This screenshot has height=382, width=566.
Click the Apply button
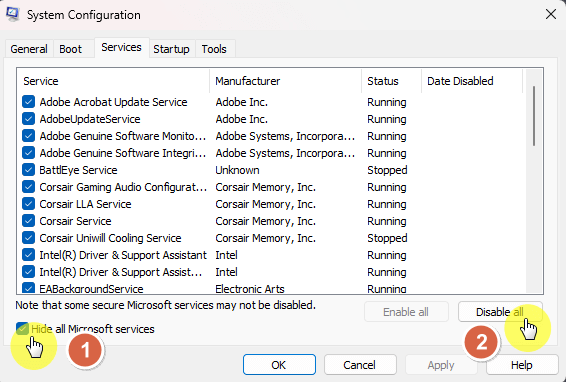[x=441, y=365]
